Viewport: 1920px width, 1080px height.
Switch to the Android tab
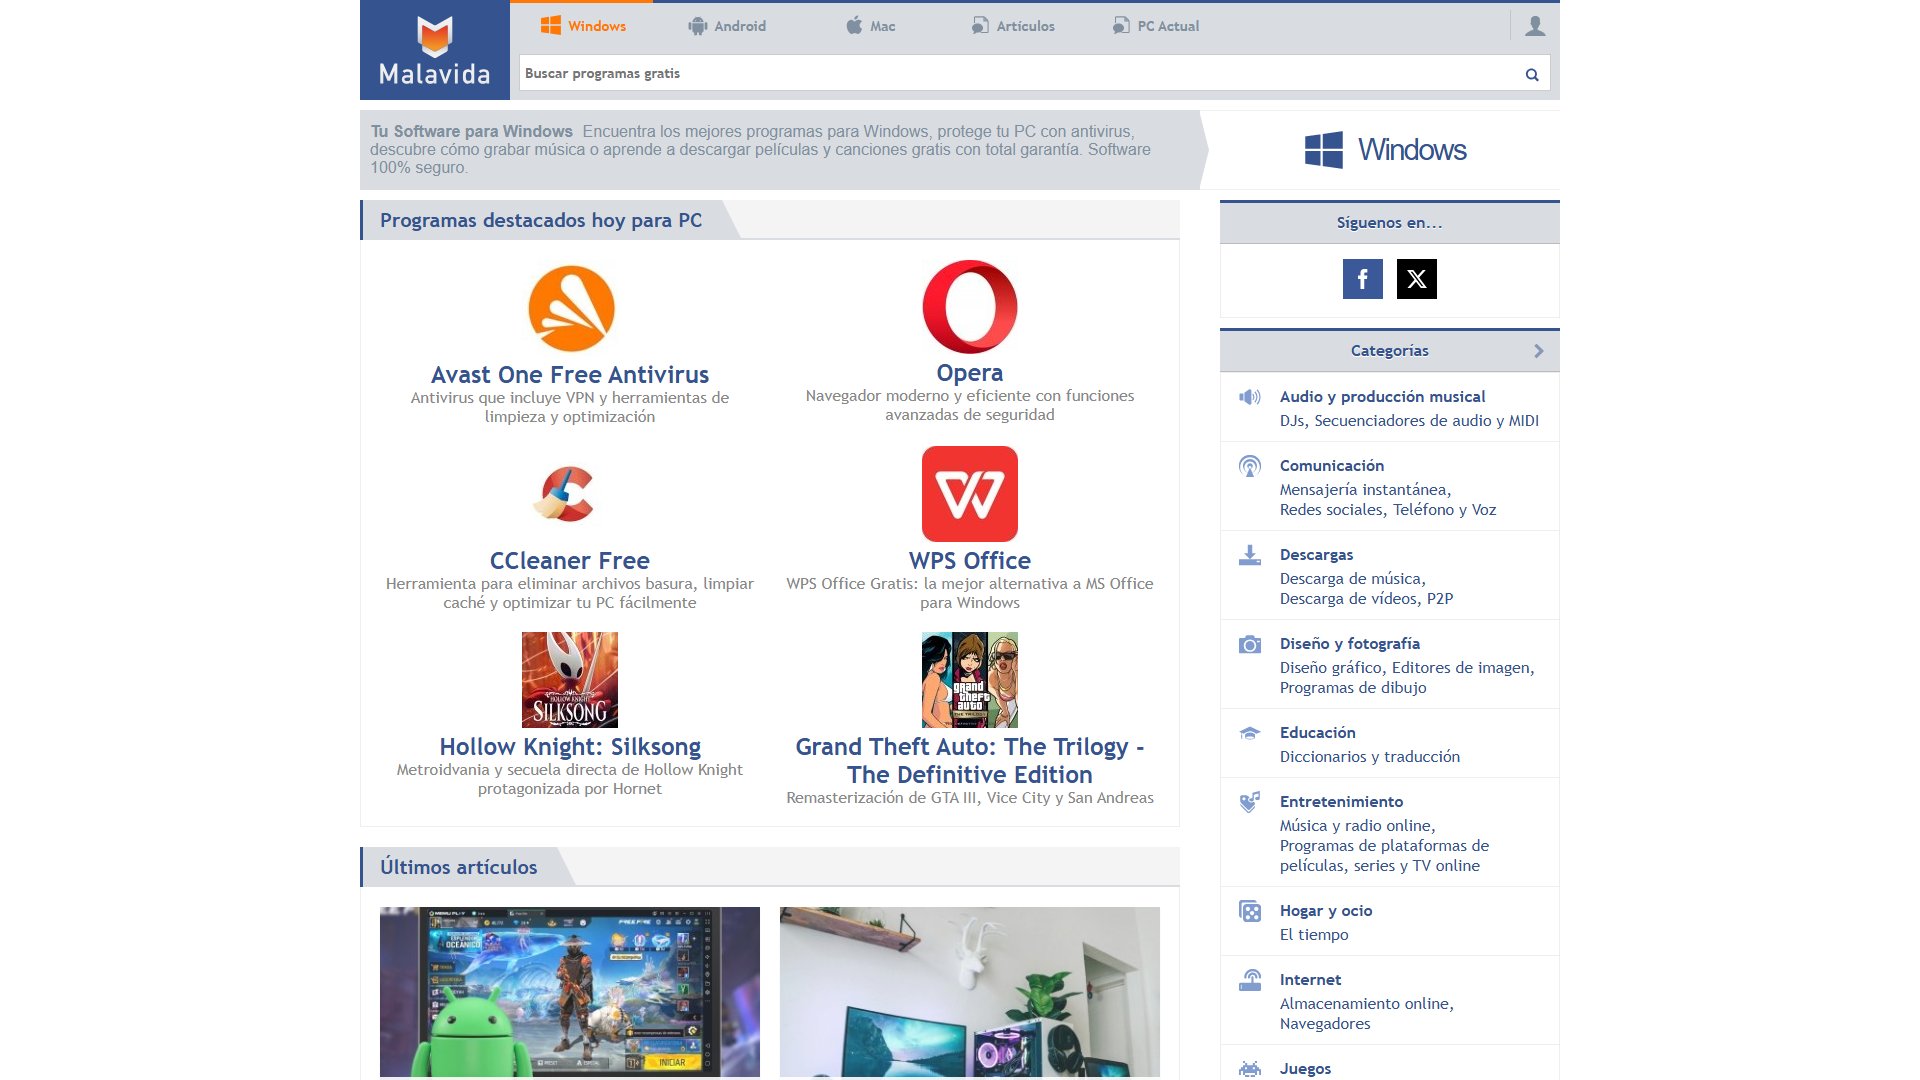(x=727, y=26)
